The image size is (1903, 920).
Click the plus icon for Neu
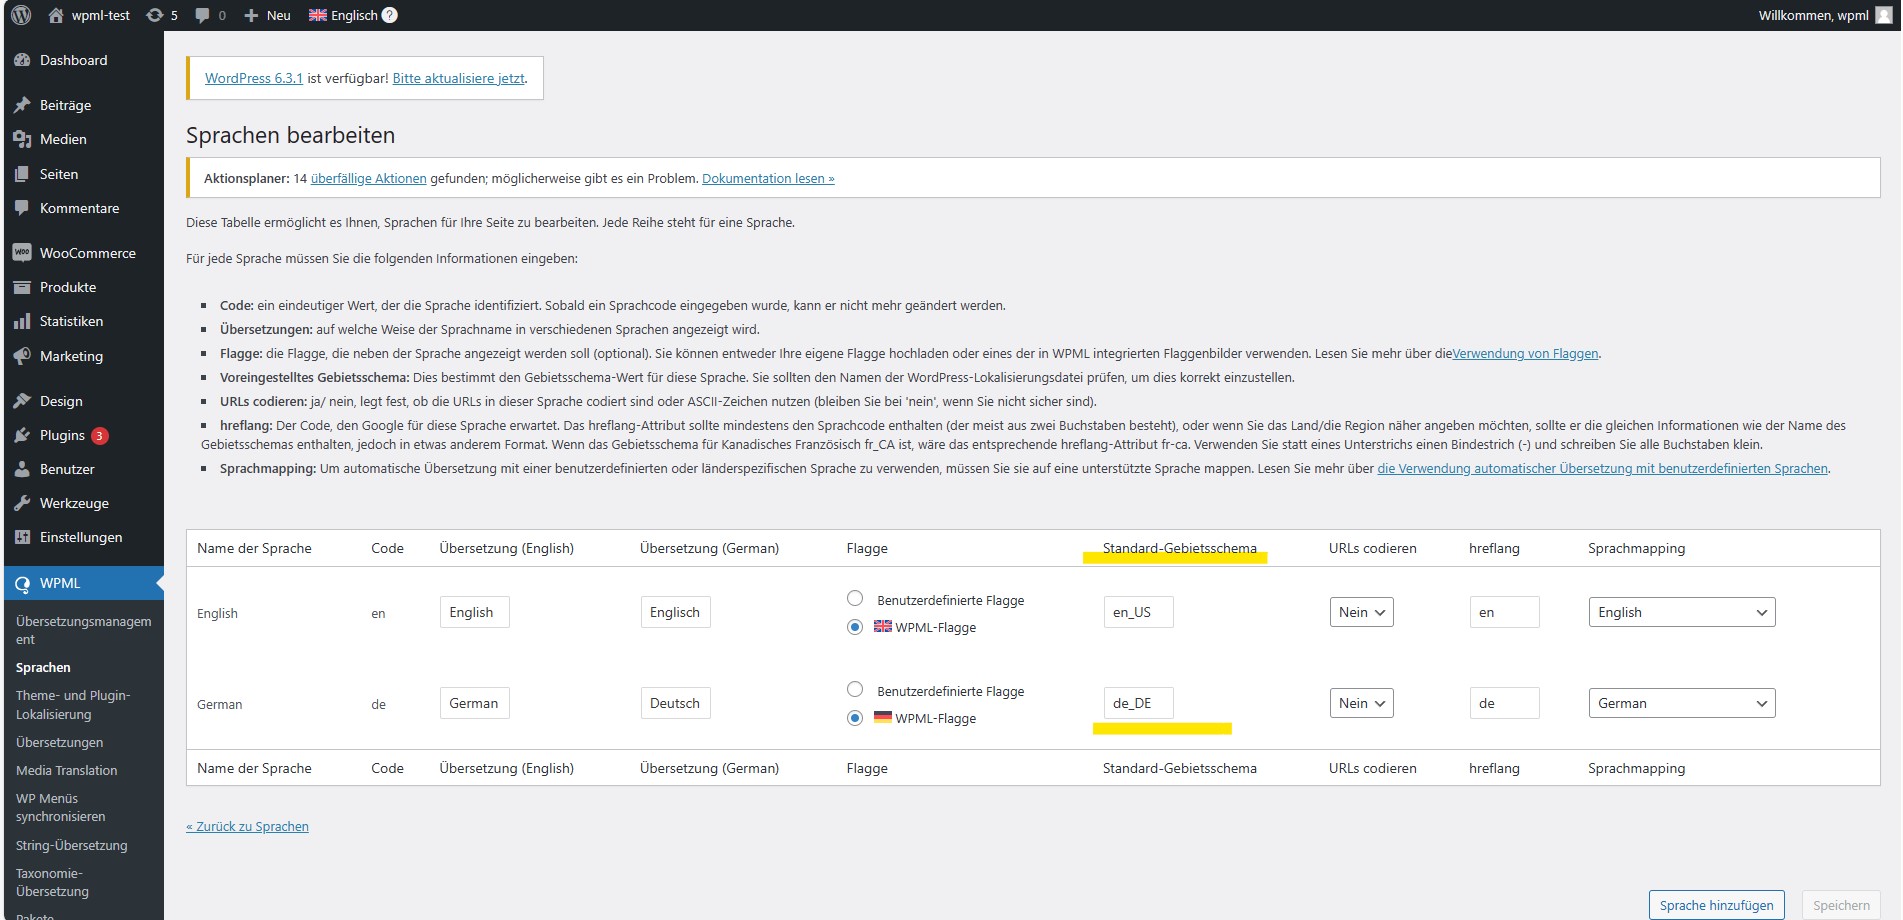tap(251, 15)
